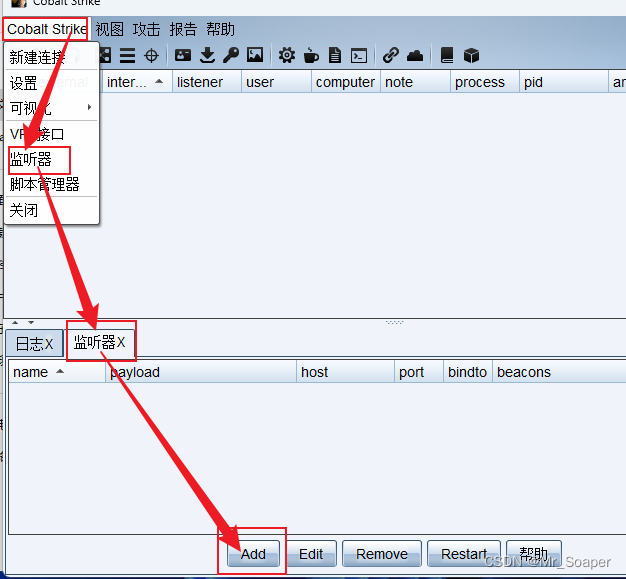
Task: Expand the 可视化 submenu
Action: [52, 108]
